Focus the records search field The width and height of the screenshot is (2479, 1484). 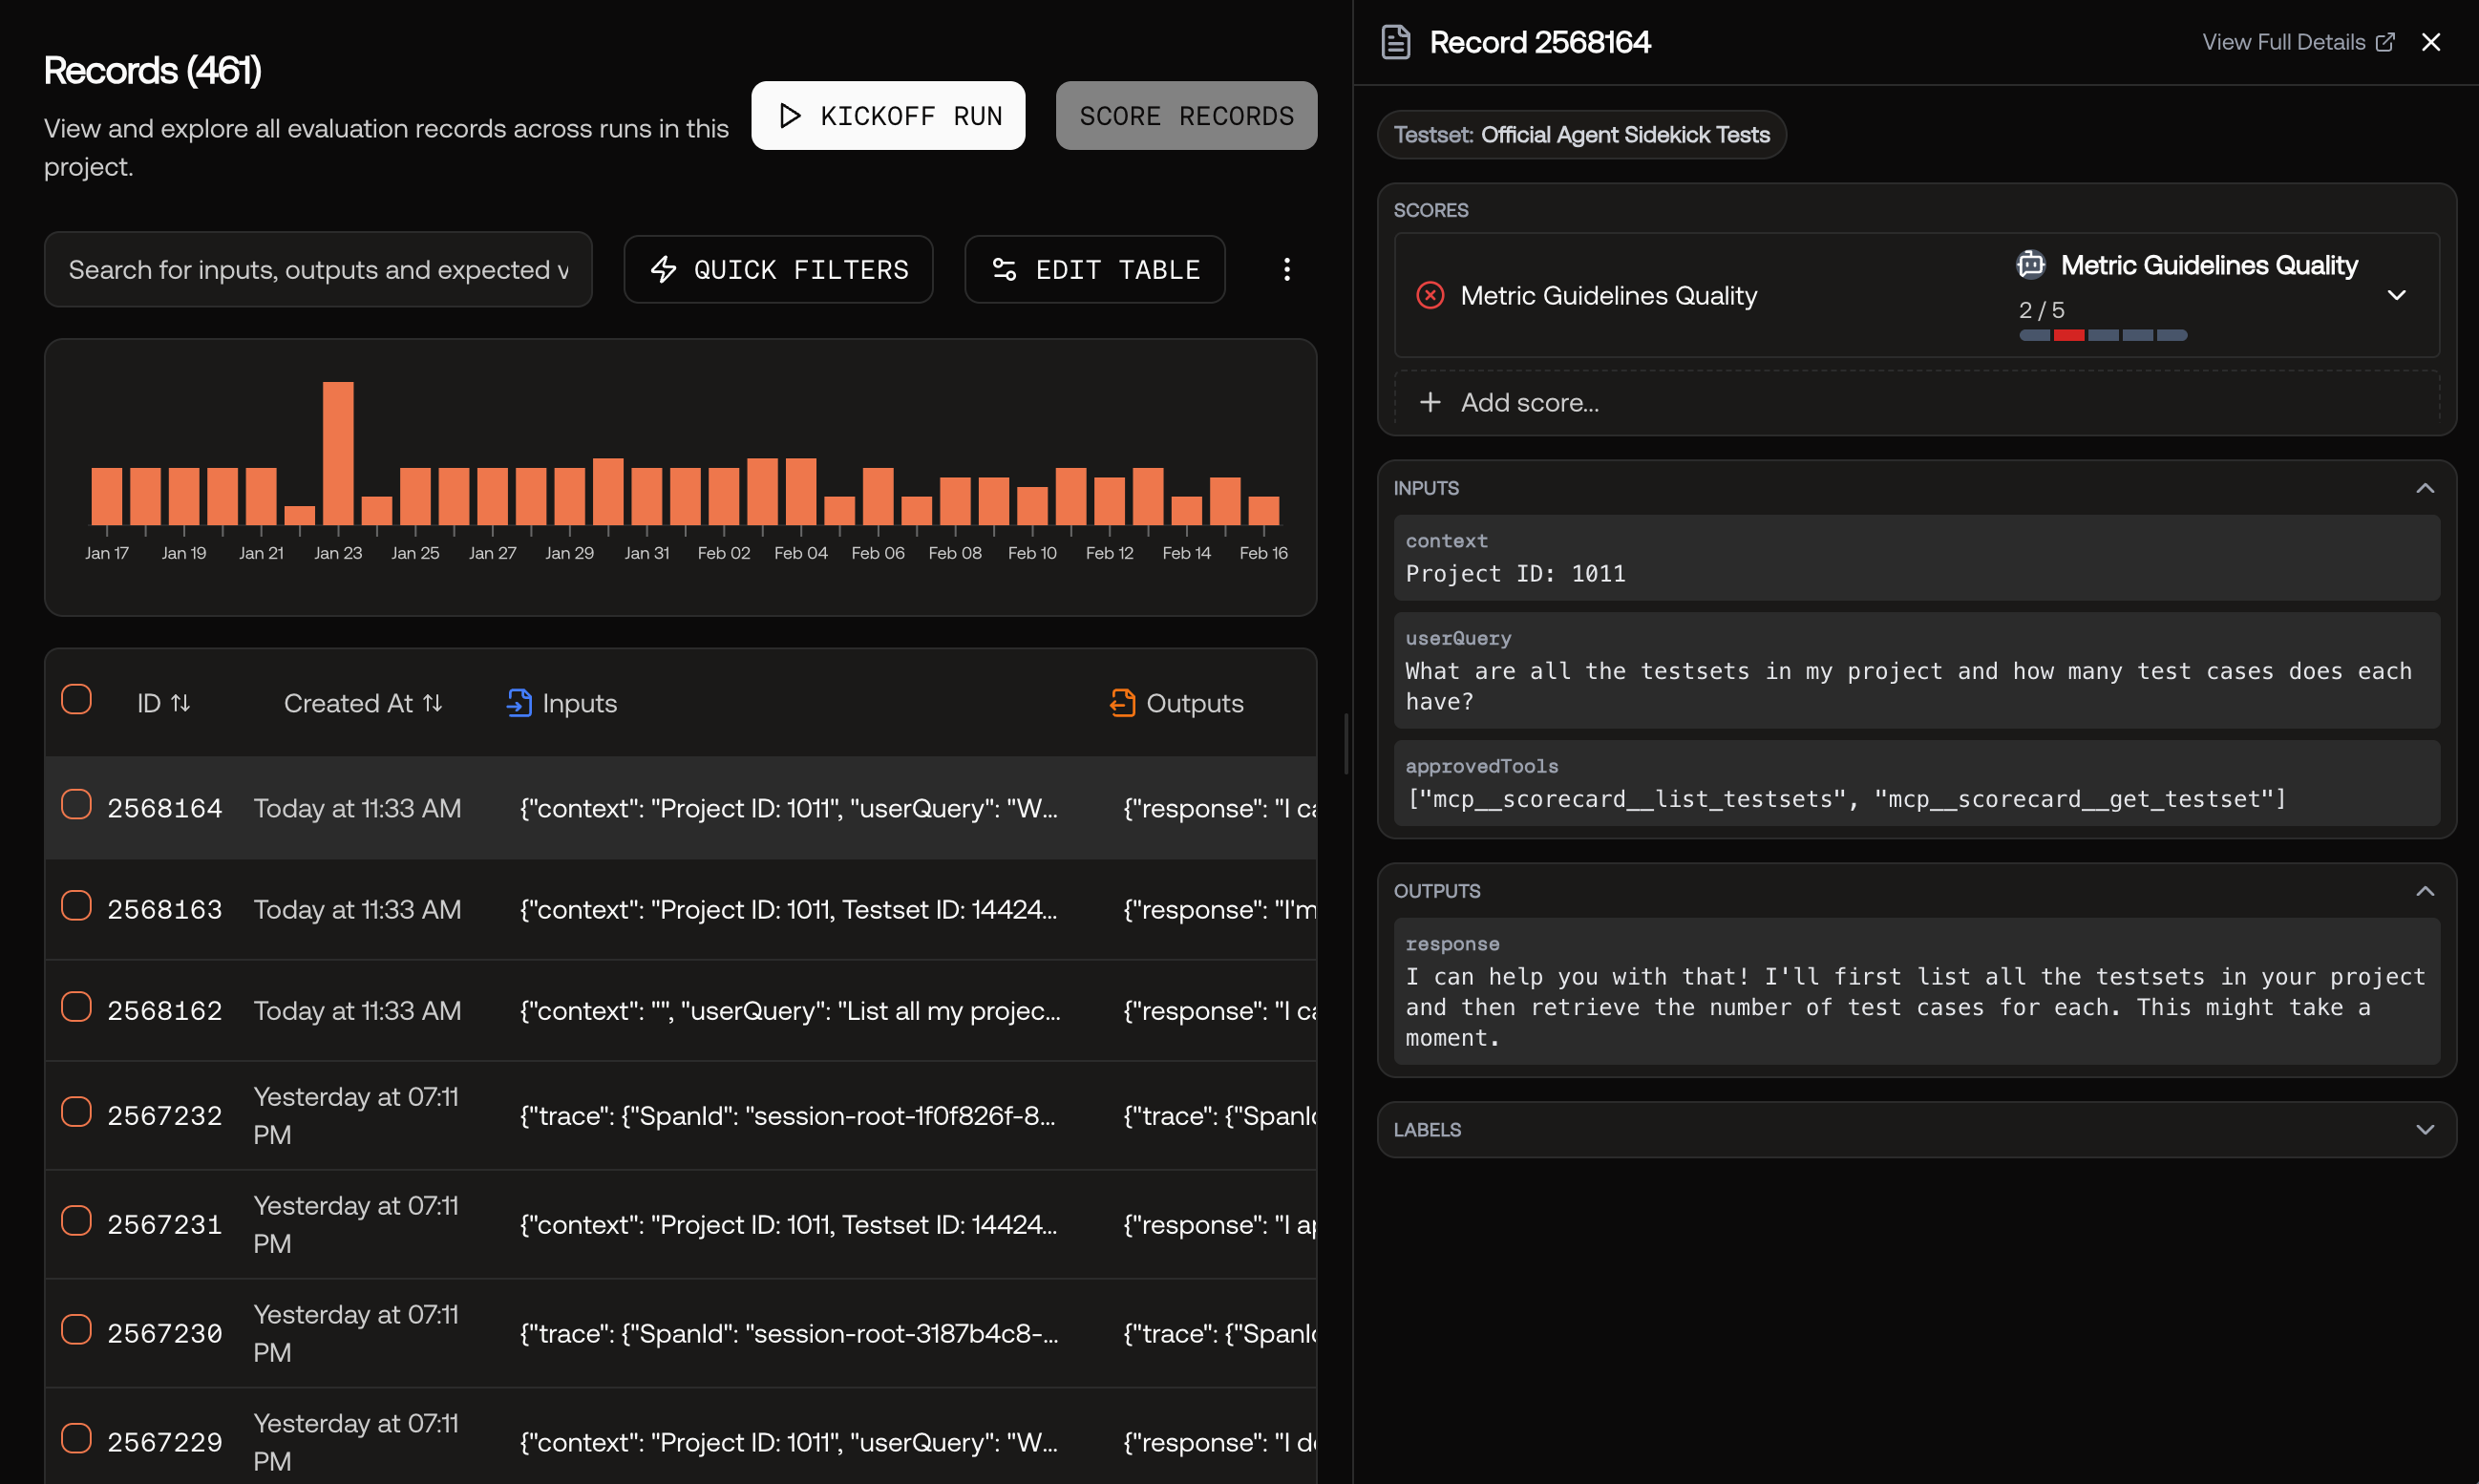(318, 270)
